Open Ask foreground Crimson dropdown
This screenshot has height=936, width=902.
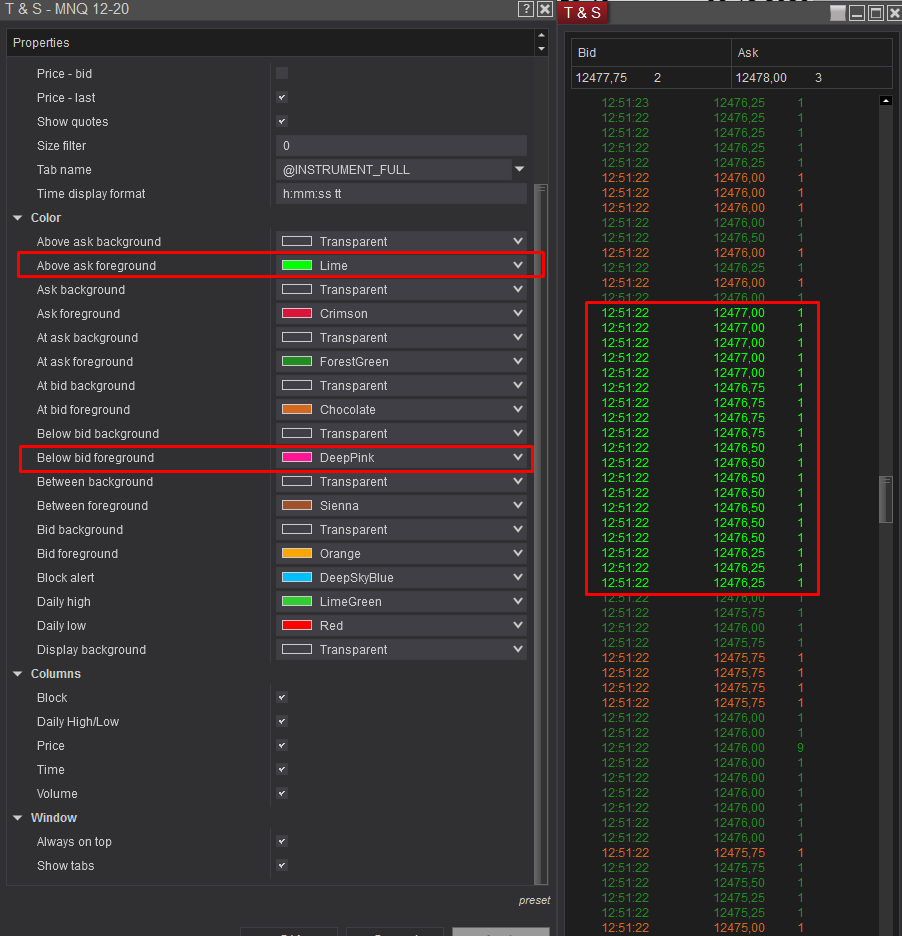pyautogui.click(x=401, y=313)
